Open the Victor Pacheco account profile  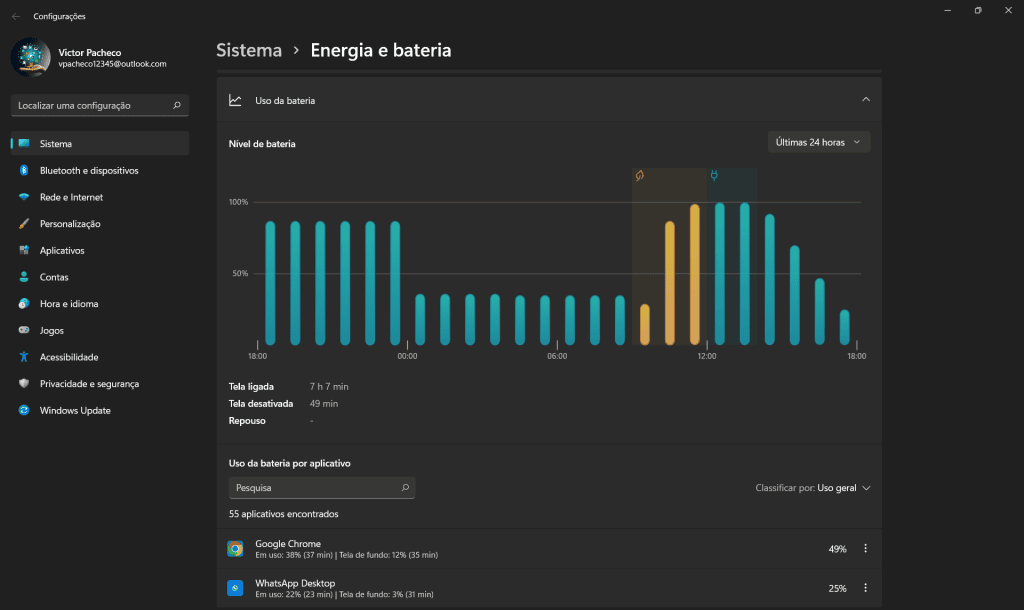pyautogui.click(x=90, y=57)
